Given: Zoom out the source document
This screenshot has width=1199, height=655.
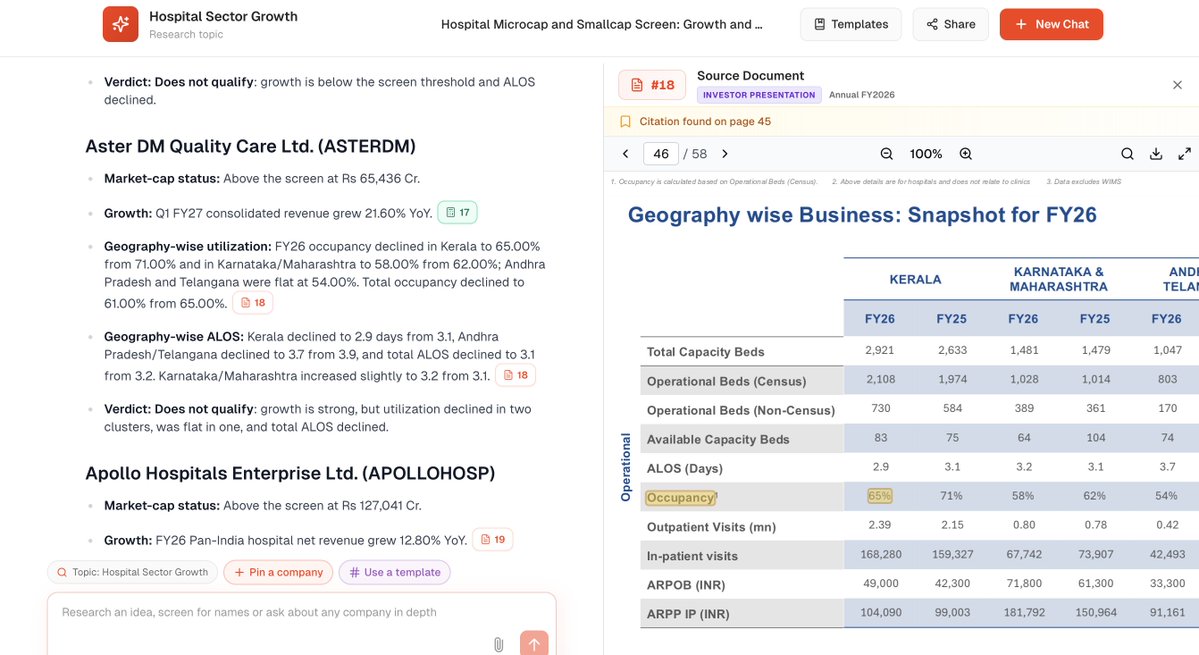Looking at the screenshot, I should [x=886, y=154].
